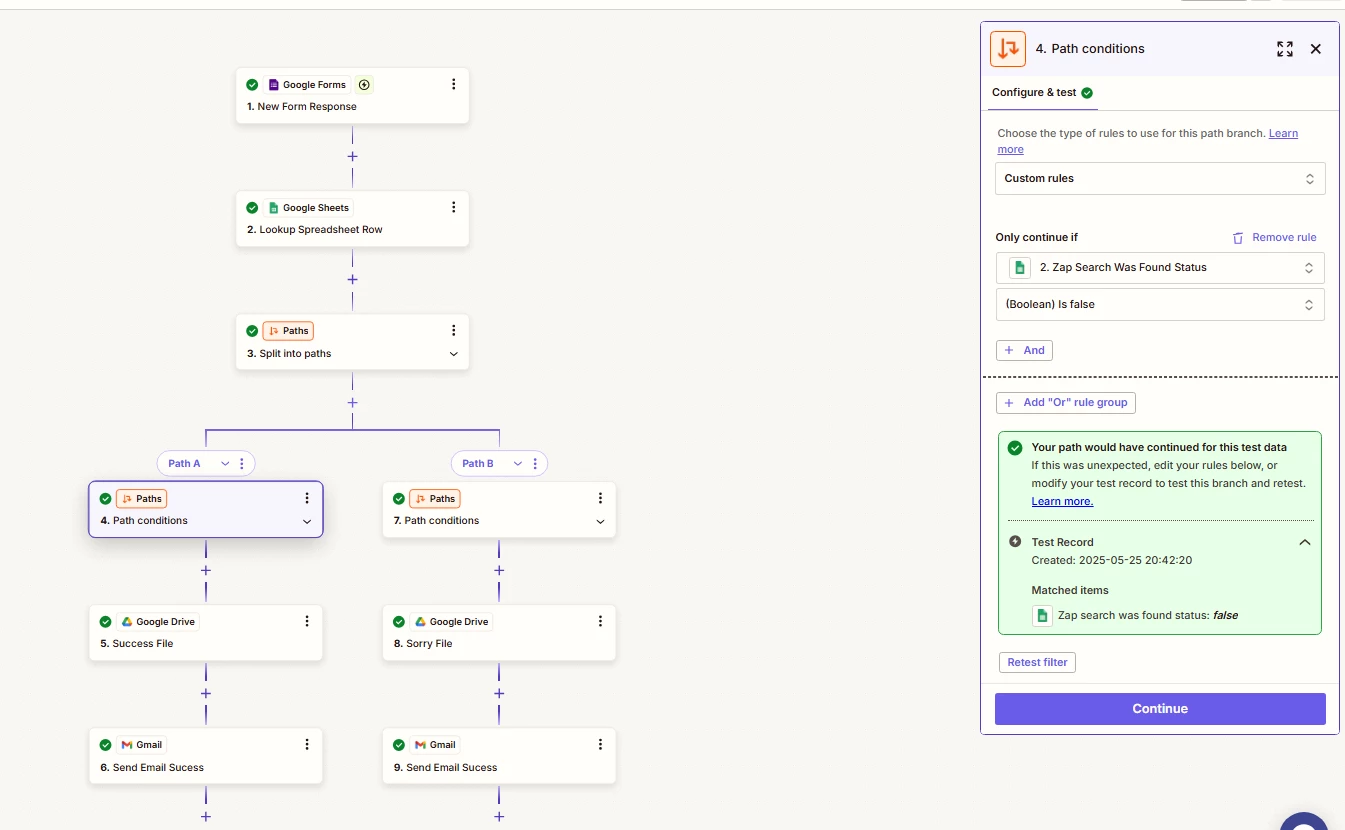Screen dimensions: 1345x830
Task: Click Add "Or" rule group button
Action: coord(1066,402)
